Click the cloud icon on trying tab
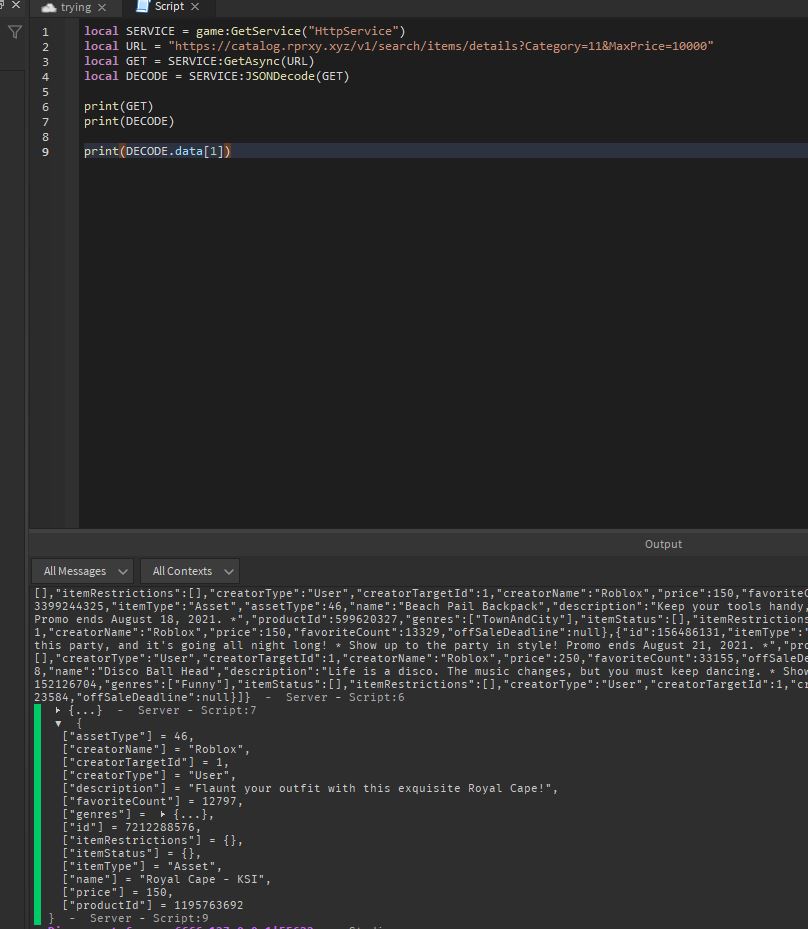Image resolution: width=808 pixels, height=929 pixels. tap(49, 8)
